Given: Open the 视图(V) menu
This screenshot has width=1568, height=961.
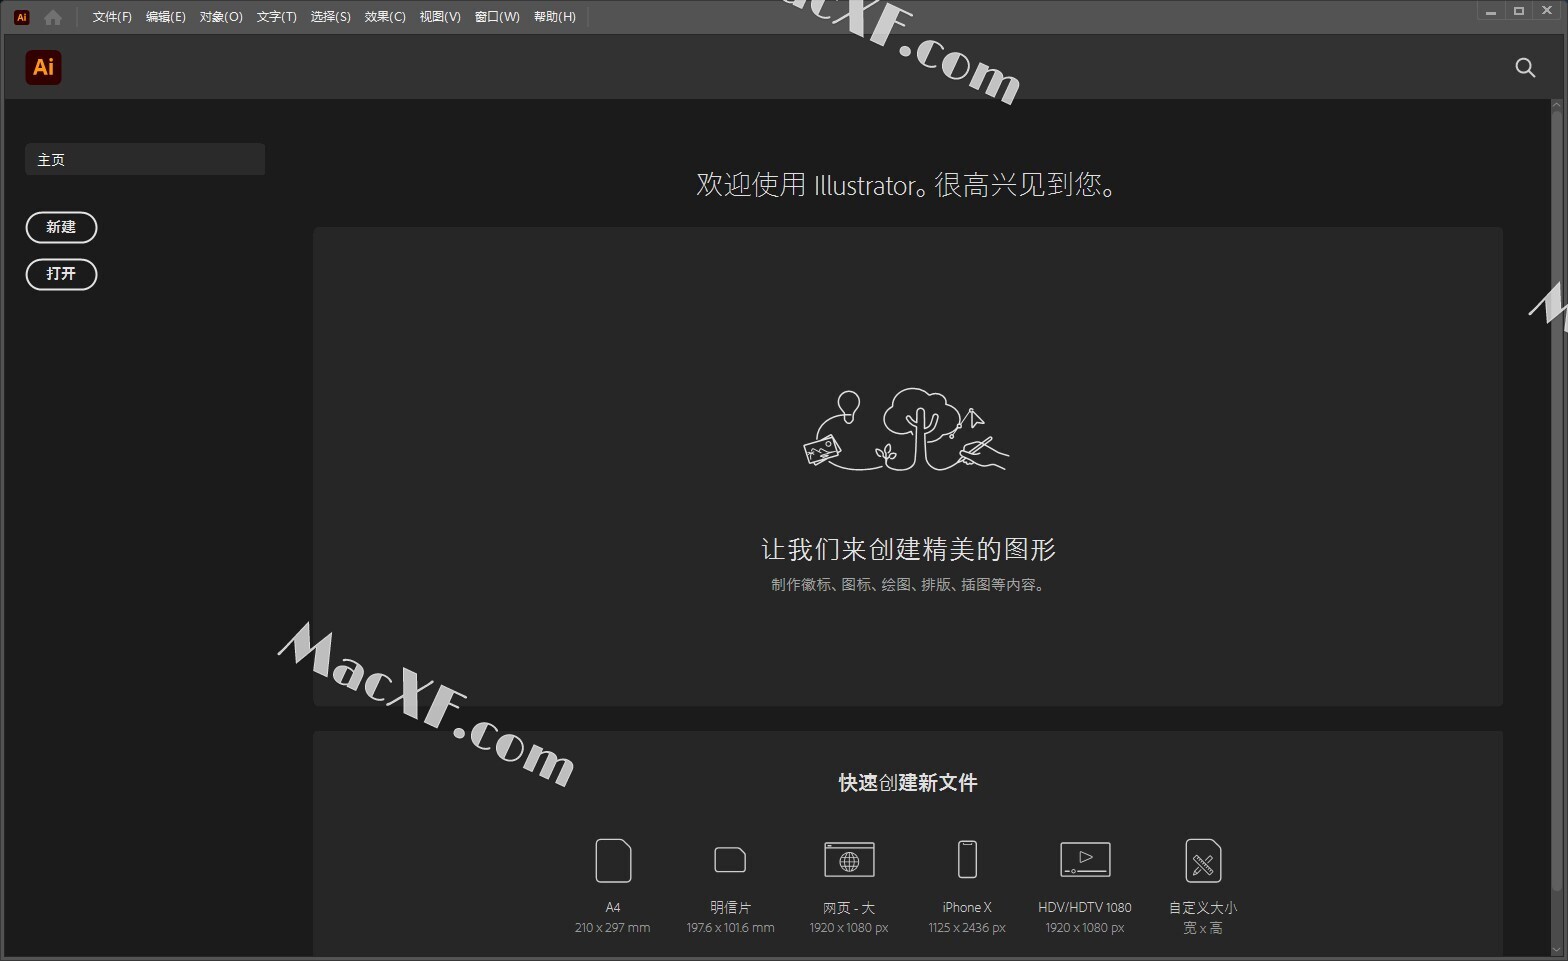Looking at the screenshot, I should [440, 17].
